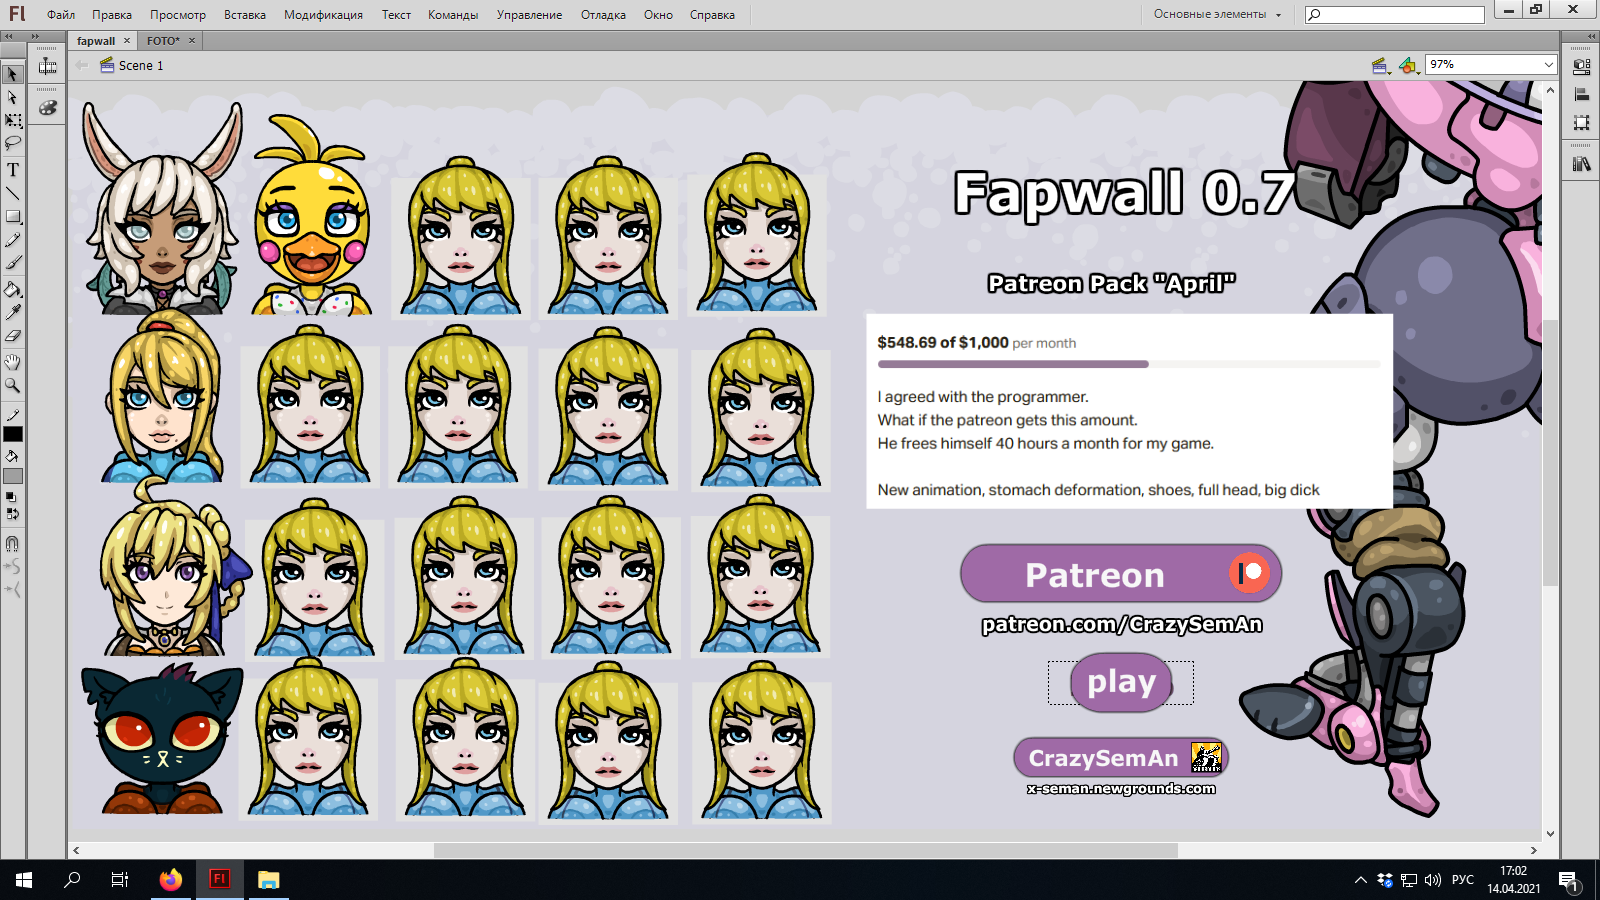Select the Zoom magnifier tool
The width and height of the screenshot is (1600, 900).
(13, 385)
